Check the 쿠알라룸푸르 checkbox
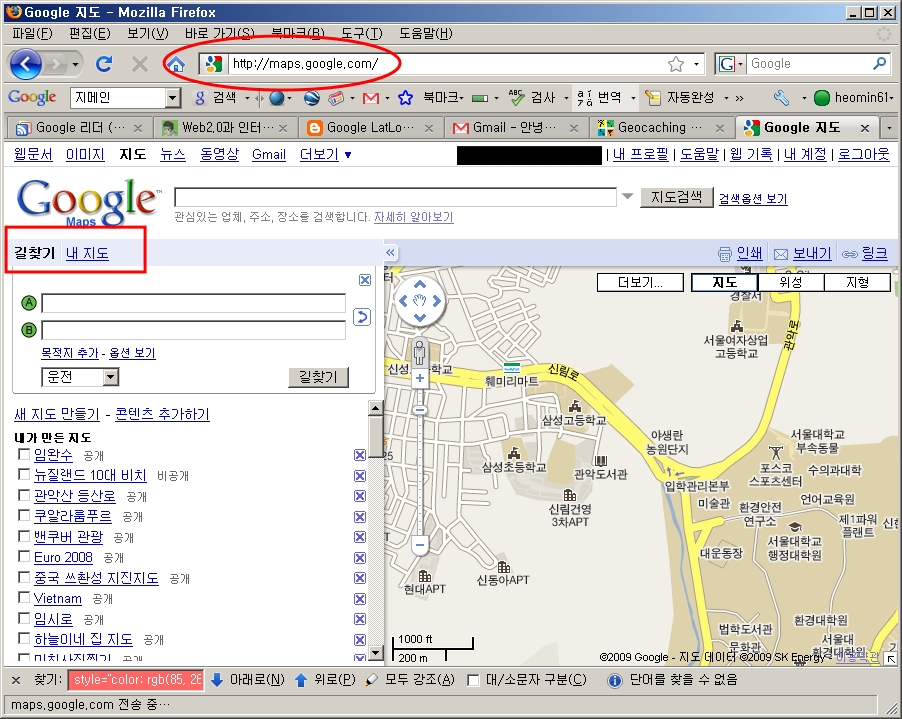Image resolution: width=902 pixels, height=719 pixels. [x=24, y=515]
